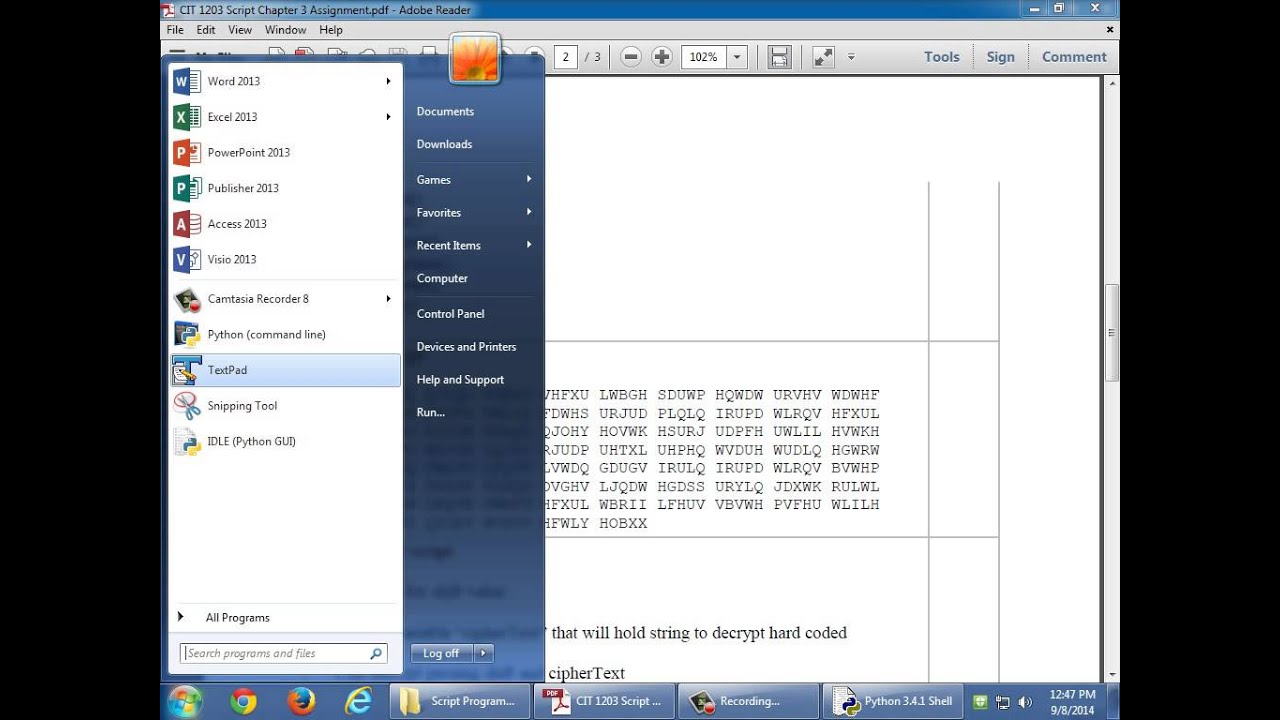Open Internet Explorer from the taskbar

tap(358, 701)
